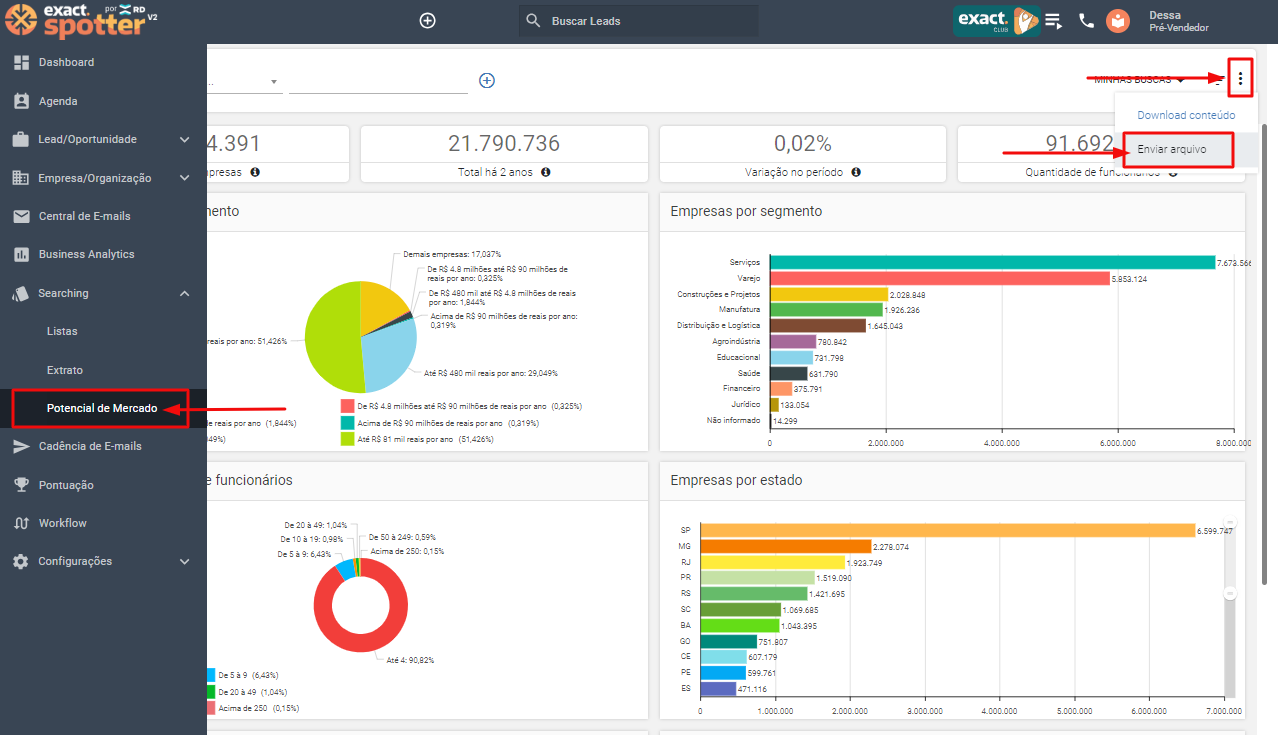The width and height of the screenshot is (1278, 735).
Task: Click the Serviços bar in segment chart
Action: (992, 262)
